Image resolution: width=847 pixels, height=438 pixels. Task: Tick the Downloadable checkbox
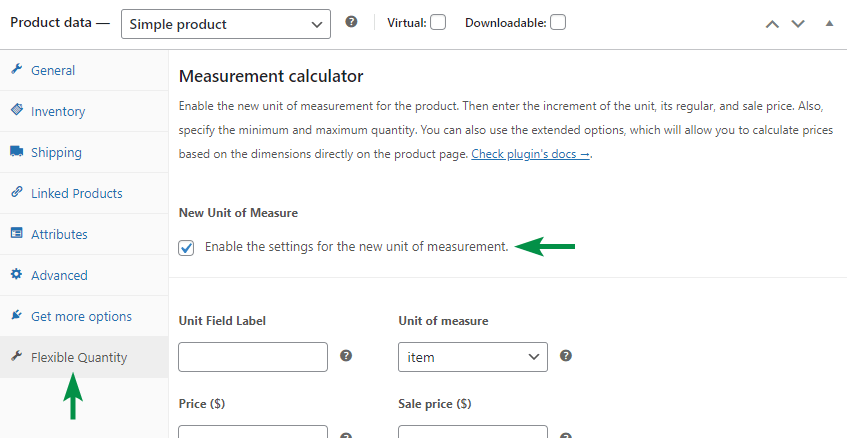pos(558,22)
